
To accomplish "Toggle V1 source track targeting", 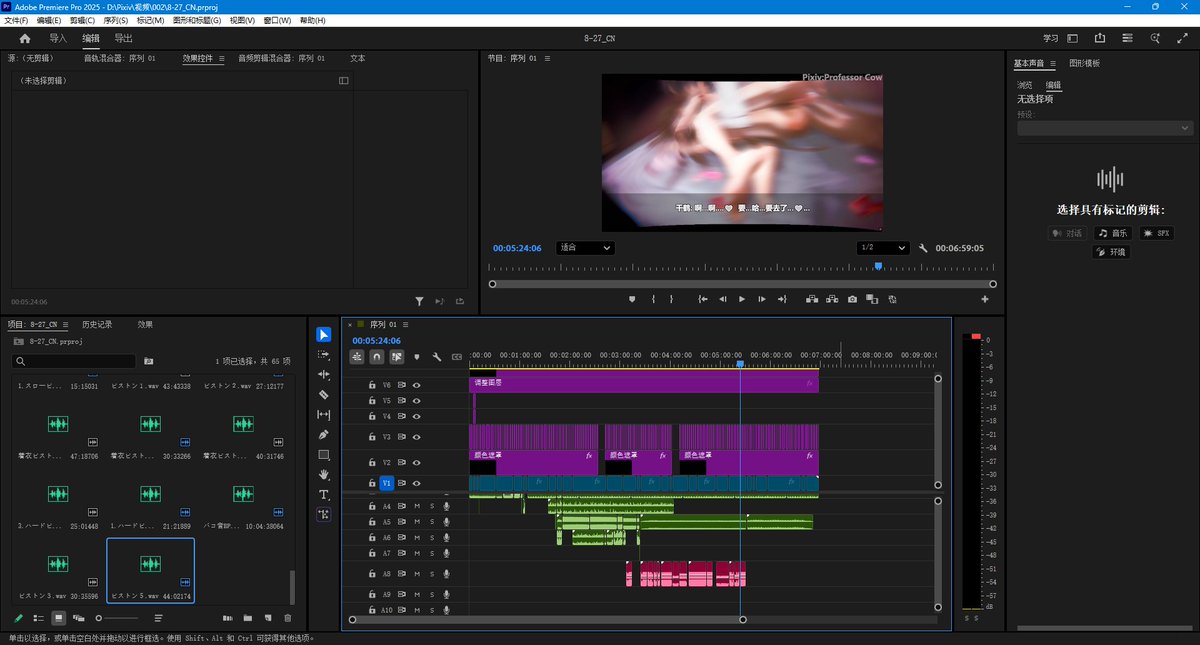I will [386, 483].
